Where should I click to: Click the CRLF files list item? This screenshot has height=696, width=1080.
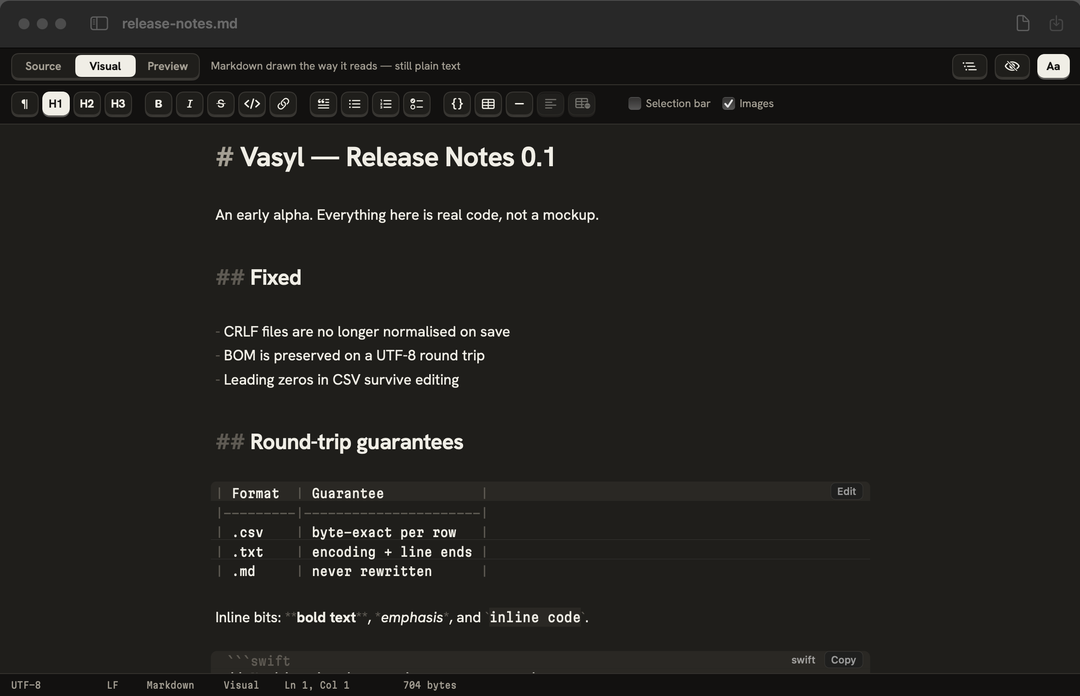coord(366,331)
